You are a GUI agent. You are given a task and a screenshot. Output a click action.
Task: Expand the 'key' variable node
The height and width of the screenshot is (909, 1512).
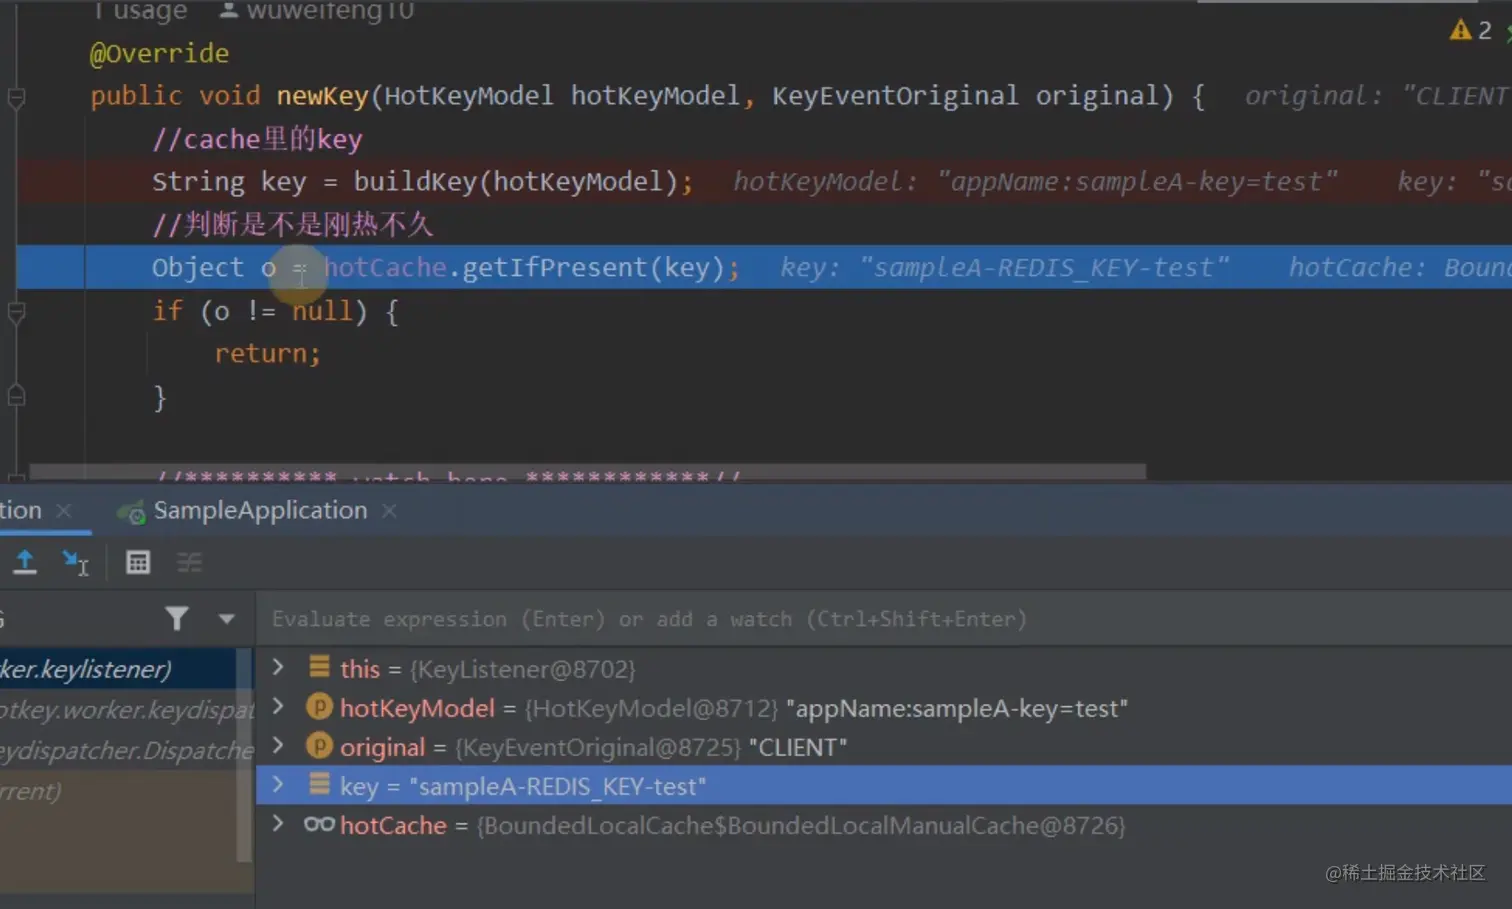click(279, 785)
